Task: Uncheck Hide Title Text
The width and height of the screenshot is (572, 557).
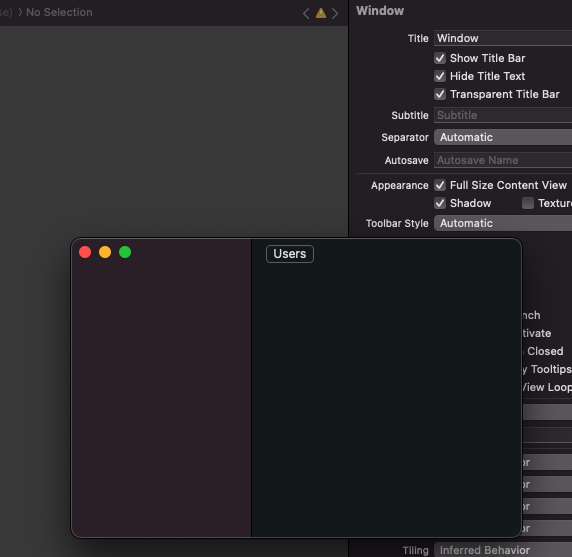Action: [440, 76]
